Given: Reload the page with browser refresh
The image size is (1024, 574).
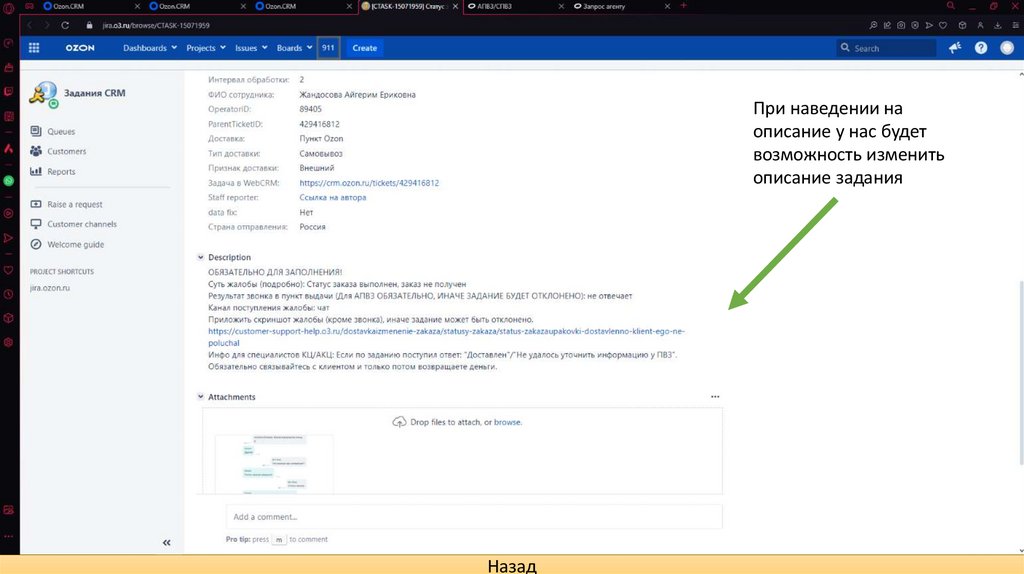Looking at the screenshot, I should pyautogui.click(x=65, y=25).
